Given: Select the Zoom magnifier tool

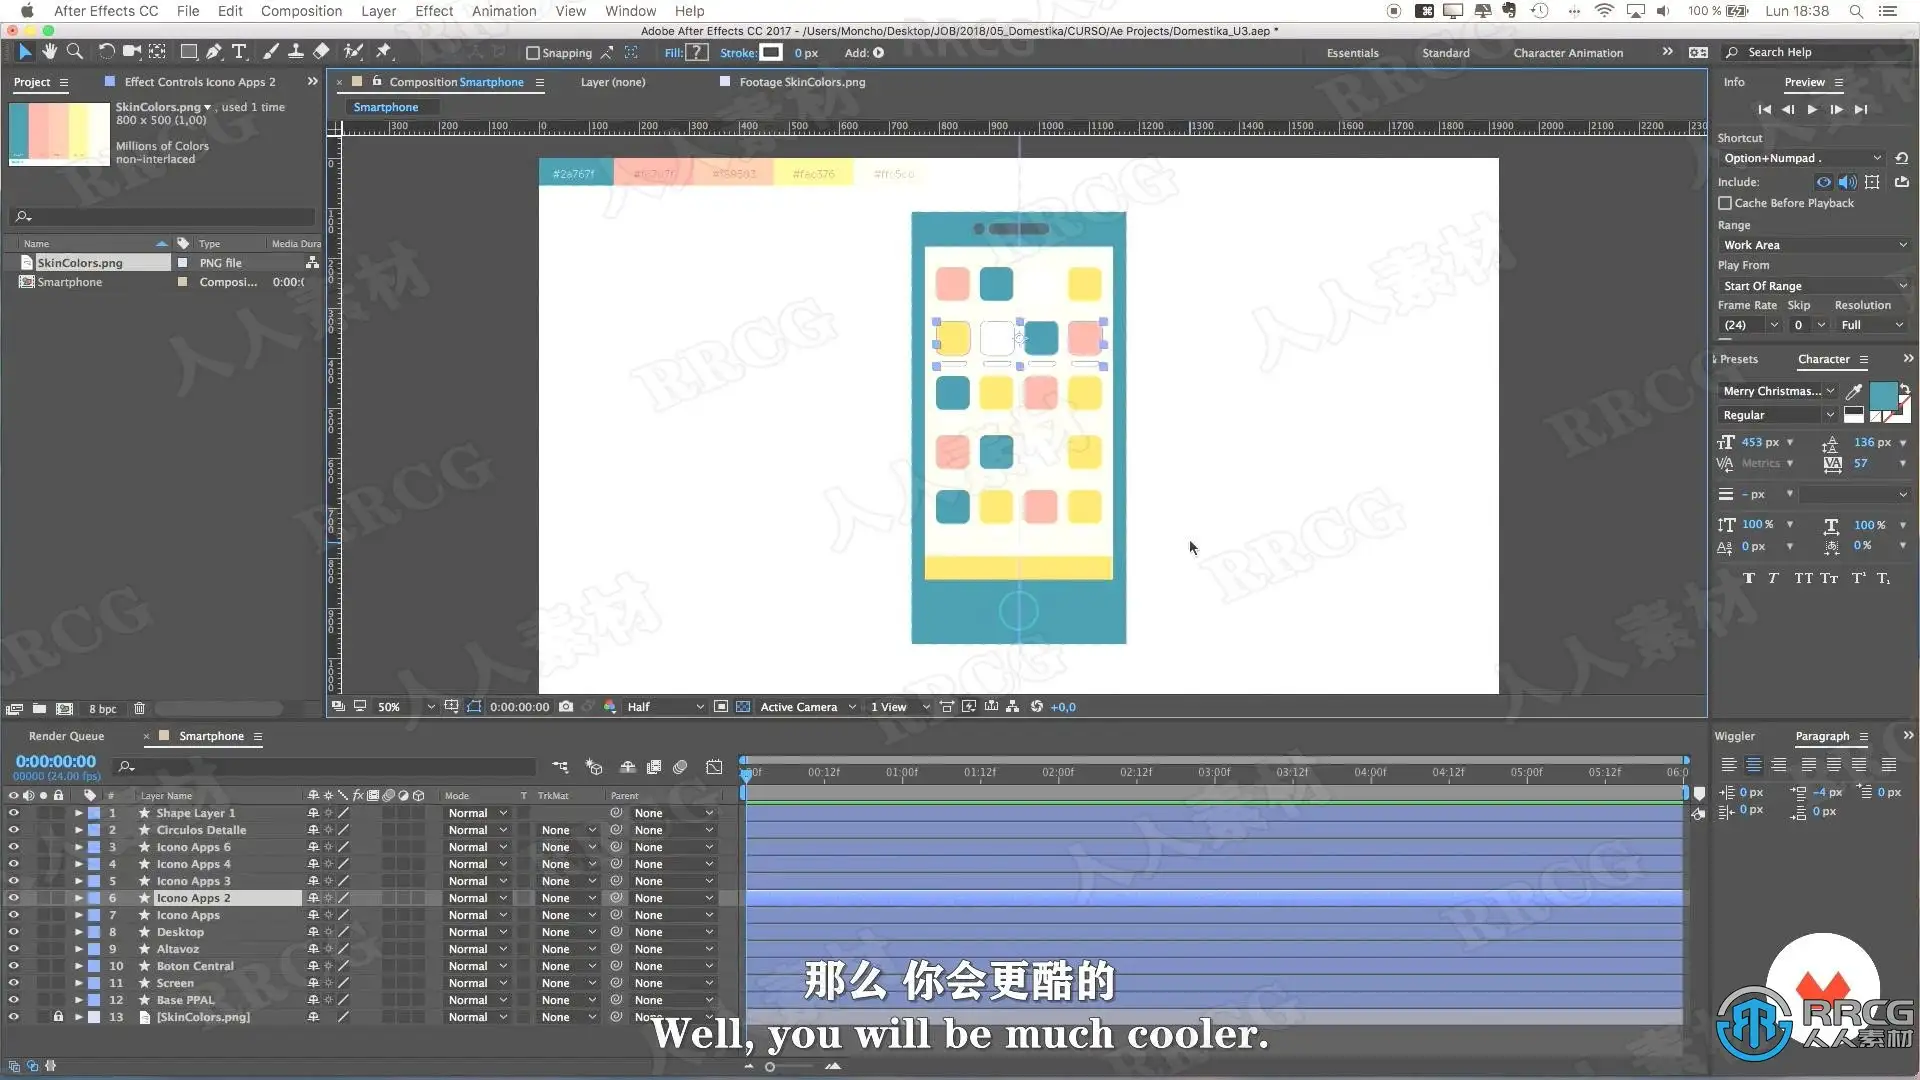Looking at the screenshot, I should (x=75, y=51).
